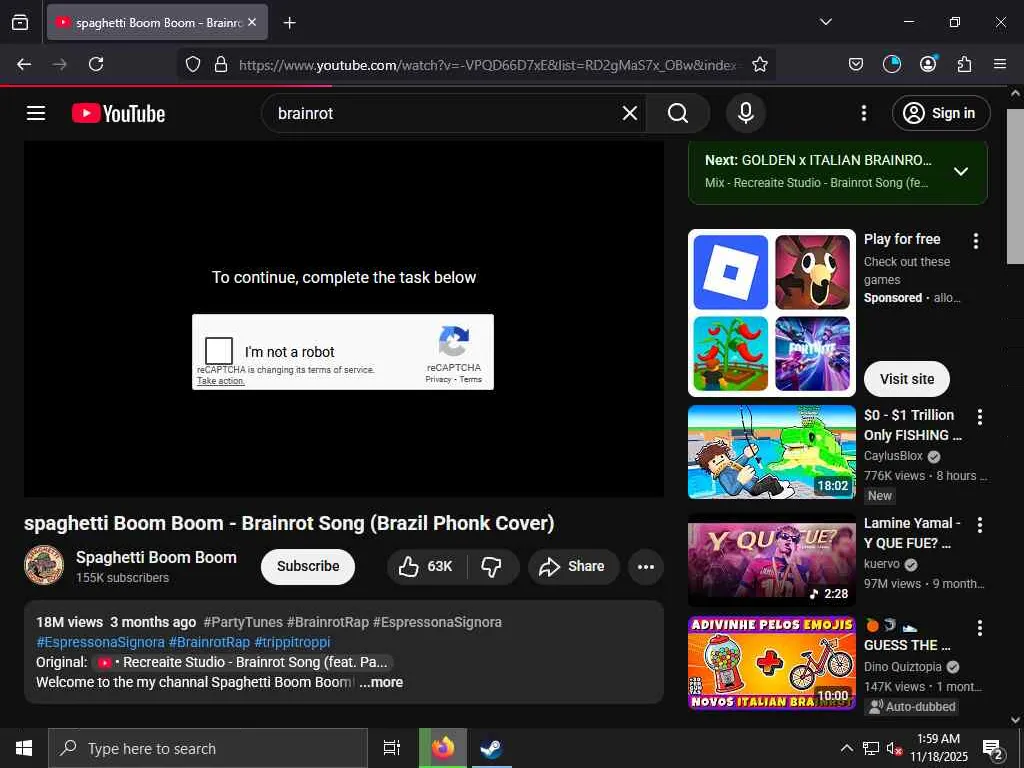Open reCAPTCHA Privacy link
This screenshot has height=768, width=1024.
click(x=438, y=379)
